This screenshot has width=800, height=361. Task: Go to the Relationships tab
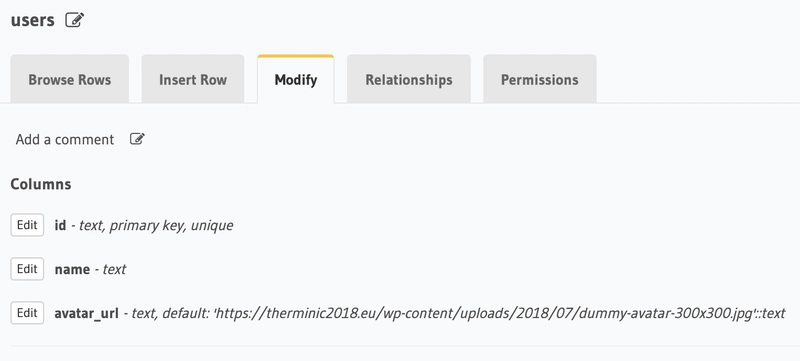[409, 80]
